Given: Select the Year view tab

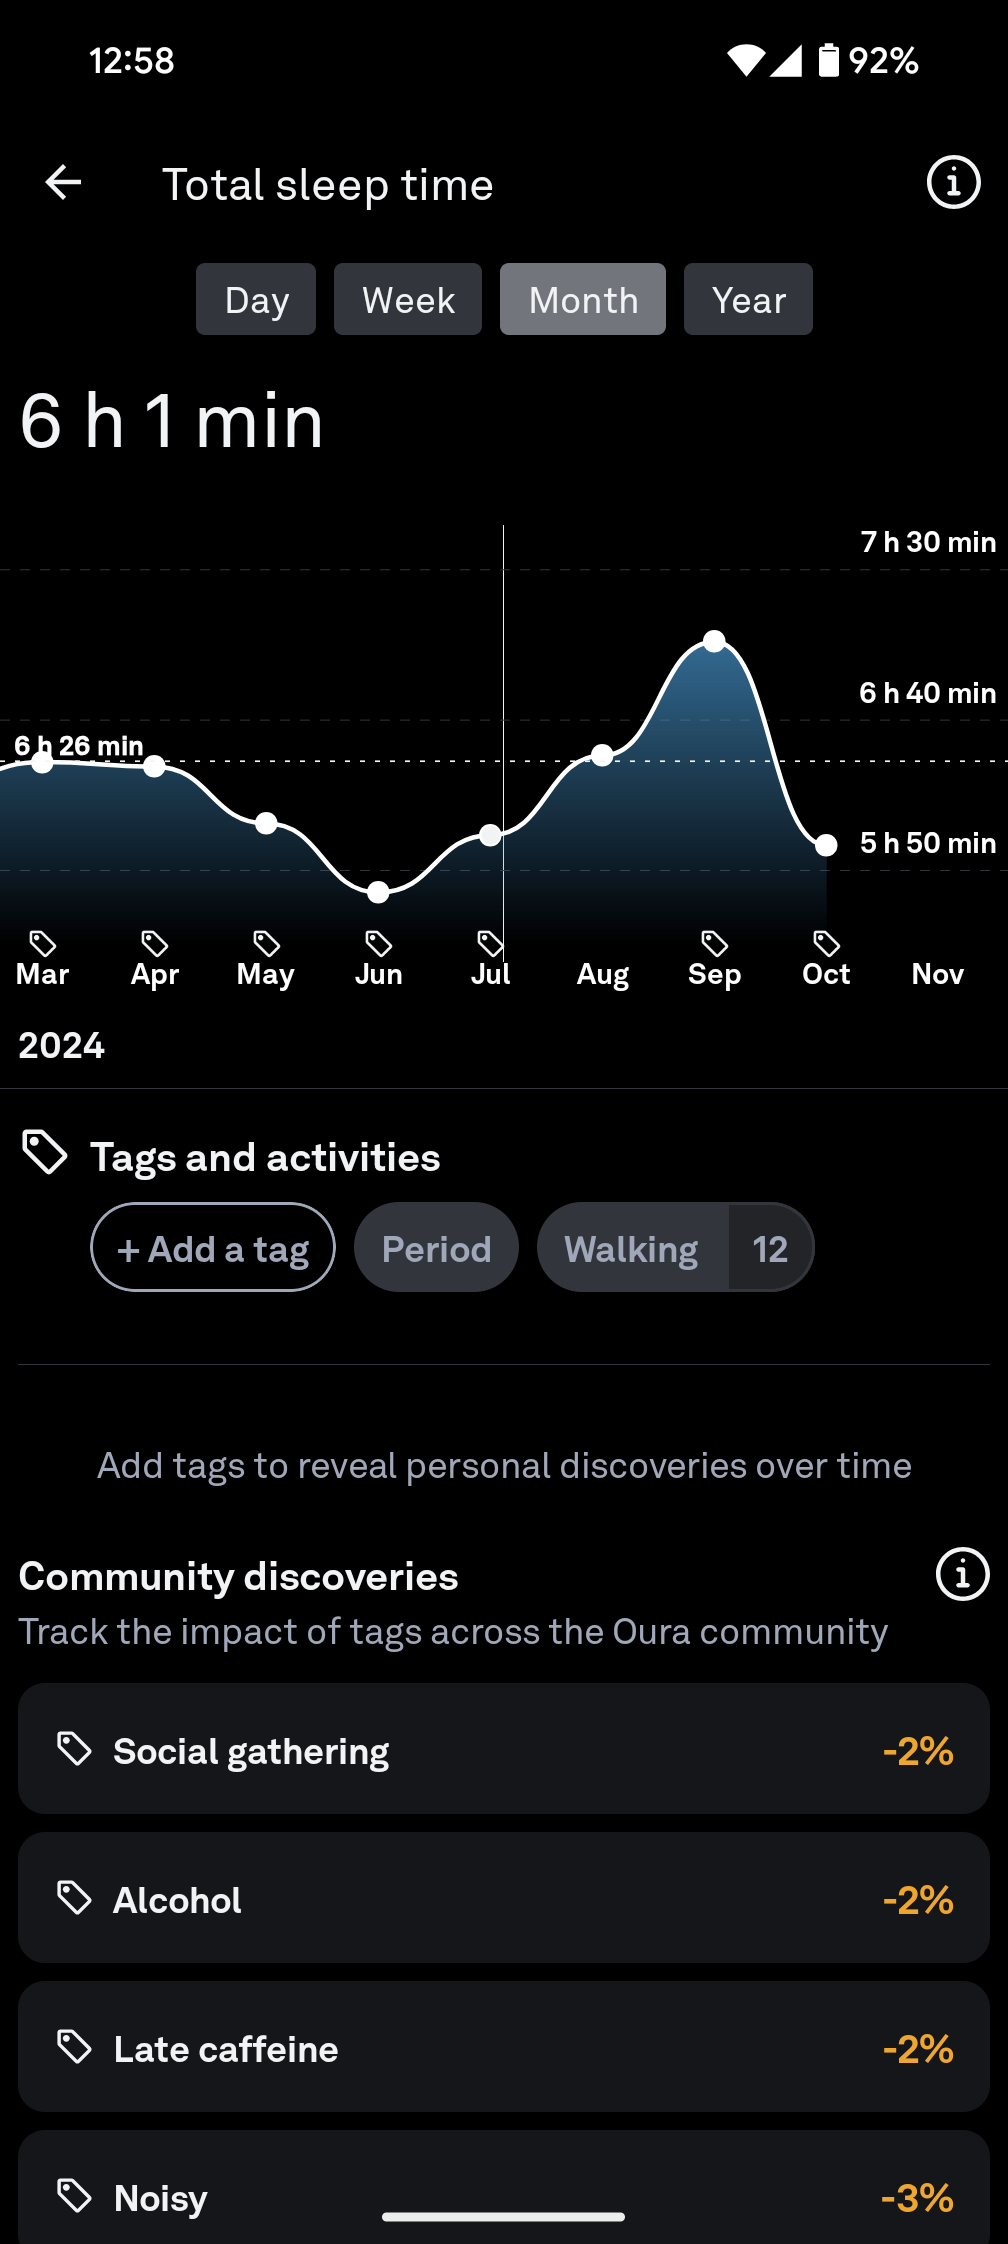Looking at the screenshot, I should 748,300.
